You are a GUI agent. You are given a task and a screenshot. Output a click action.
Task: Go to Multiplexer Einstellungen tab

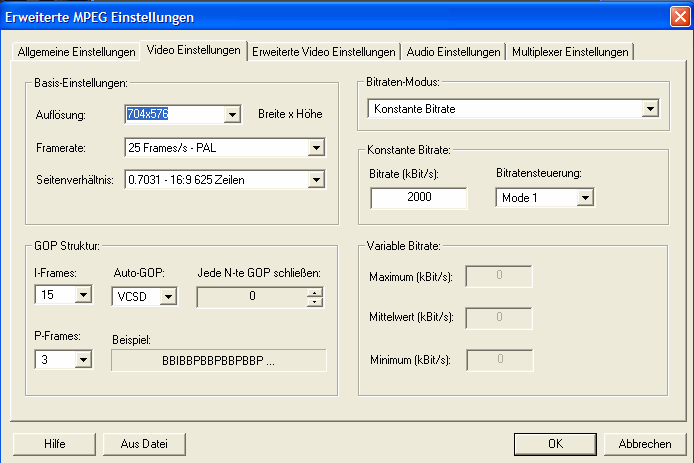[570, 52]
